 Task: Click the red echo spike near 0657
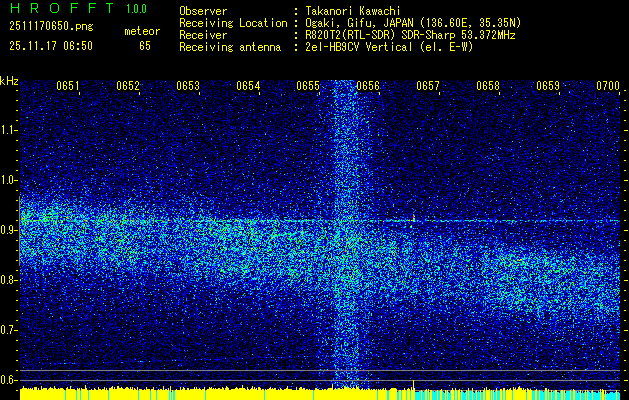(414, 217)
